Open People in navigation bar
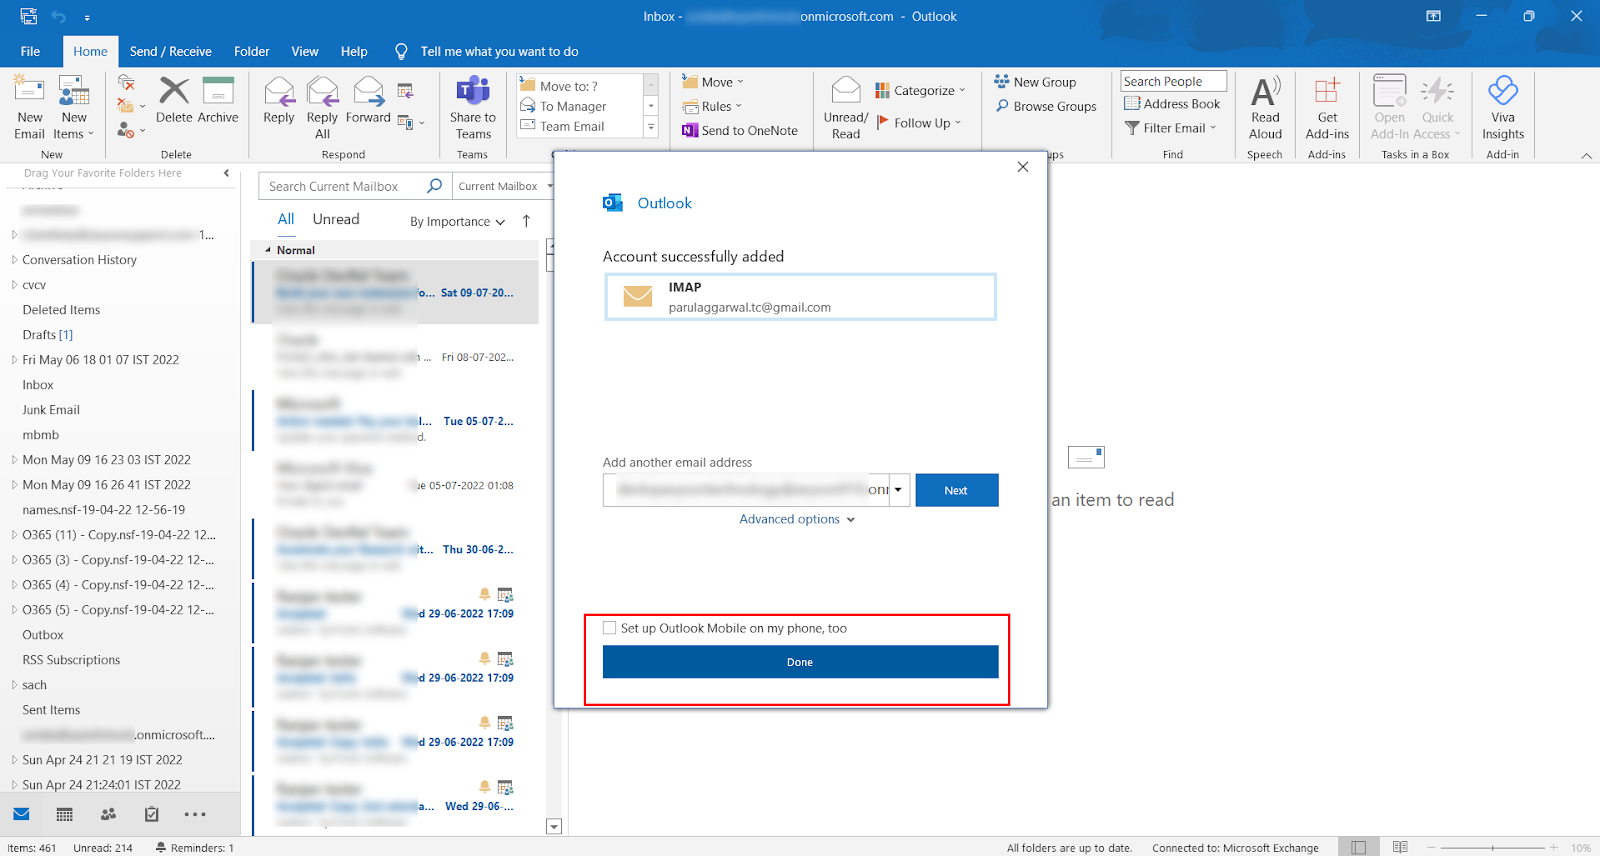 [x=108, y=814]
